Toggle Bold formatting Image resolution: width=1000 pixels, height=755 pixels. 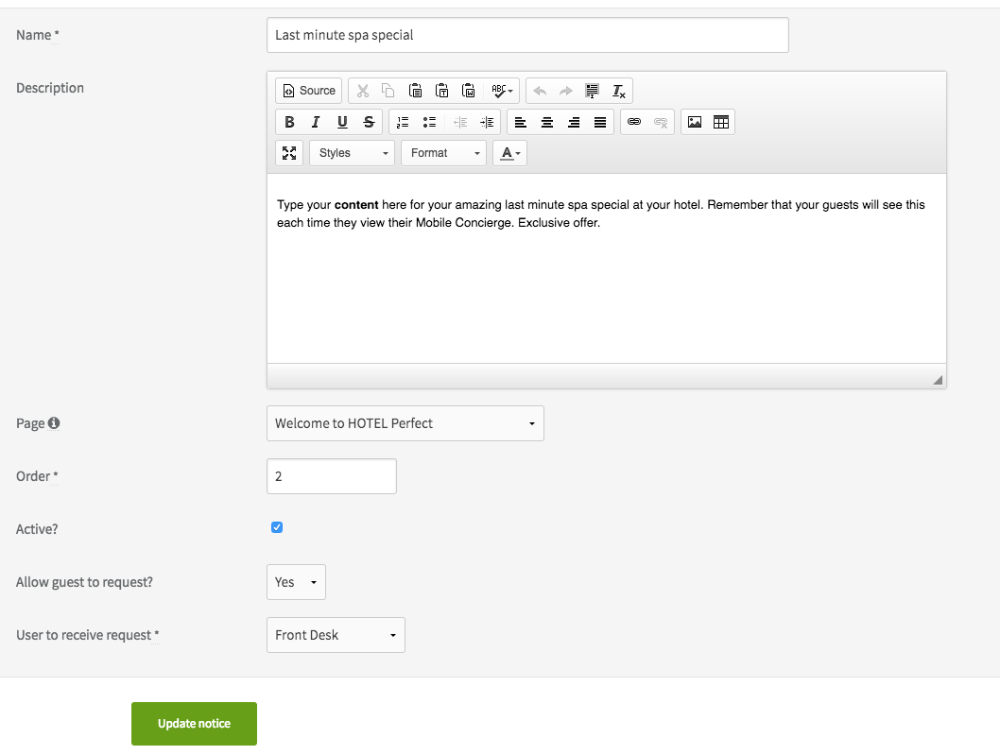(289, 122)
